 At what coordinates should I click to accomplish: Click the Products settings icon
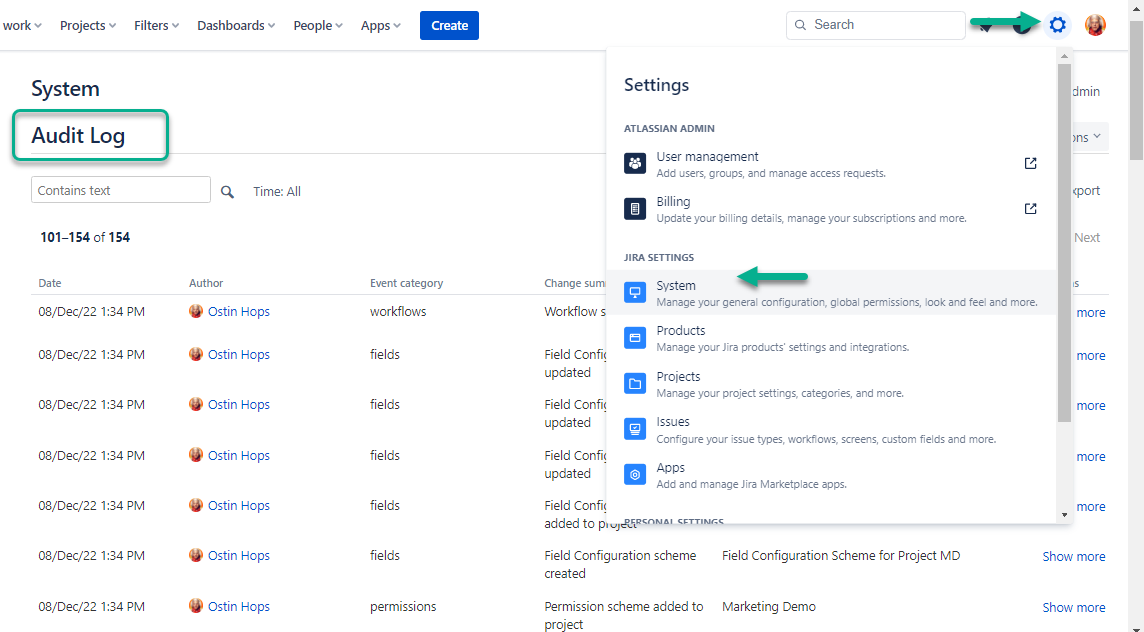click(x=635, y=337)
